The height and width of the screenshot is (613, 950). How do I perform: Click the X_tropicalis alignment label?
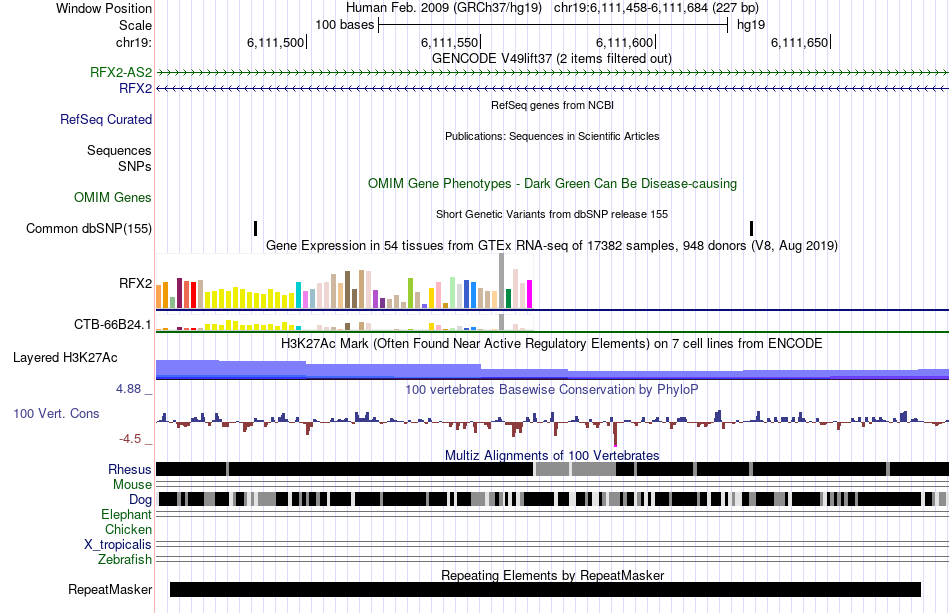(x=118, y=545)
